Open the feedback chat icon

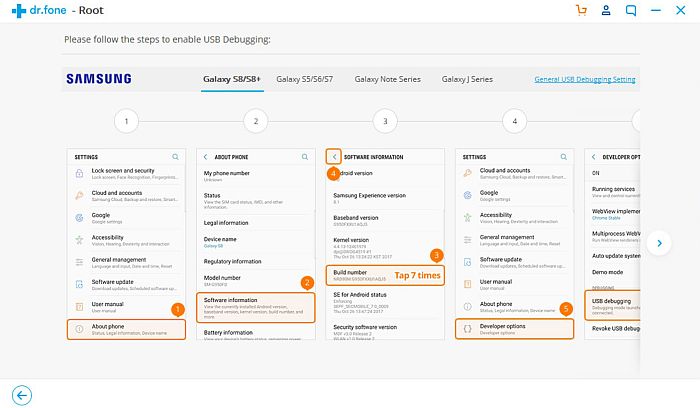pyautogui.click(x=630, y=10)
